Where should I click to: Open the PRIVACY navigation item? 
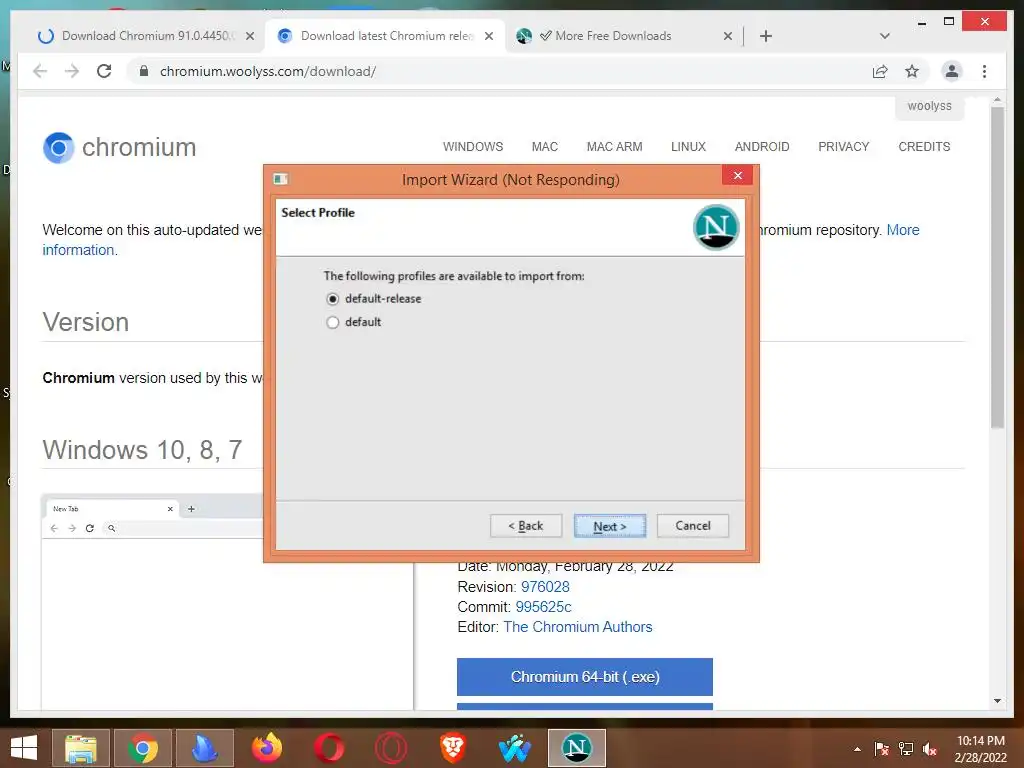pos(844,147)
